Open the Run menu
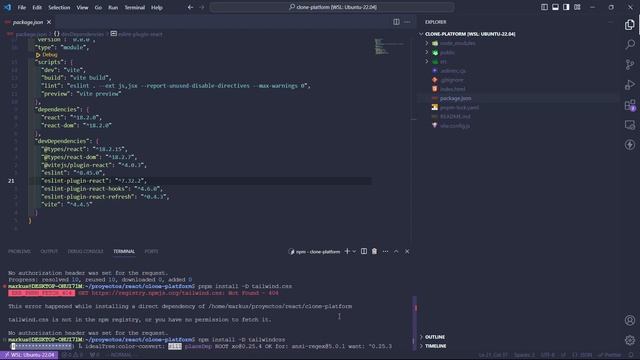 [113, 7]
